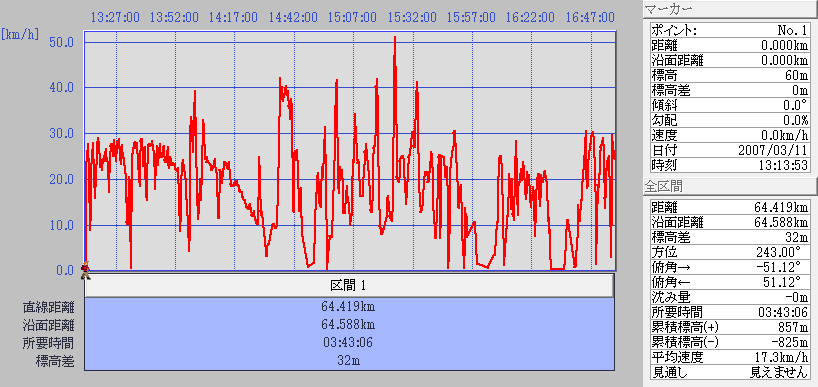This screenshot has height=387, width=818.
Task: Click the 傾斜 0.0° row
Action: click(730, 105)
